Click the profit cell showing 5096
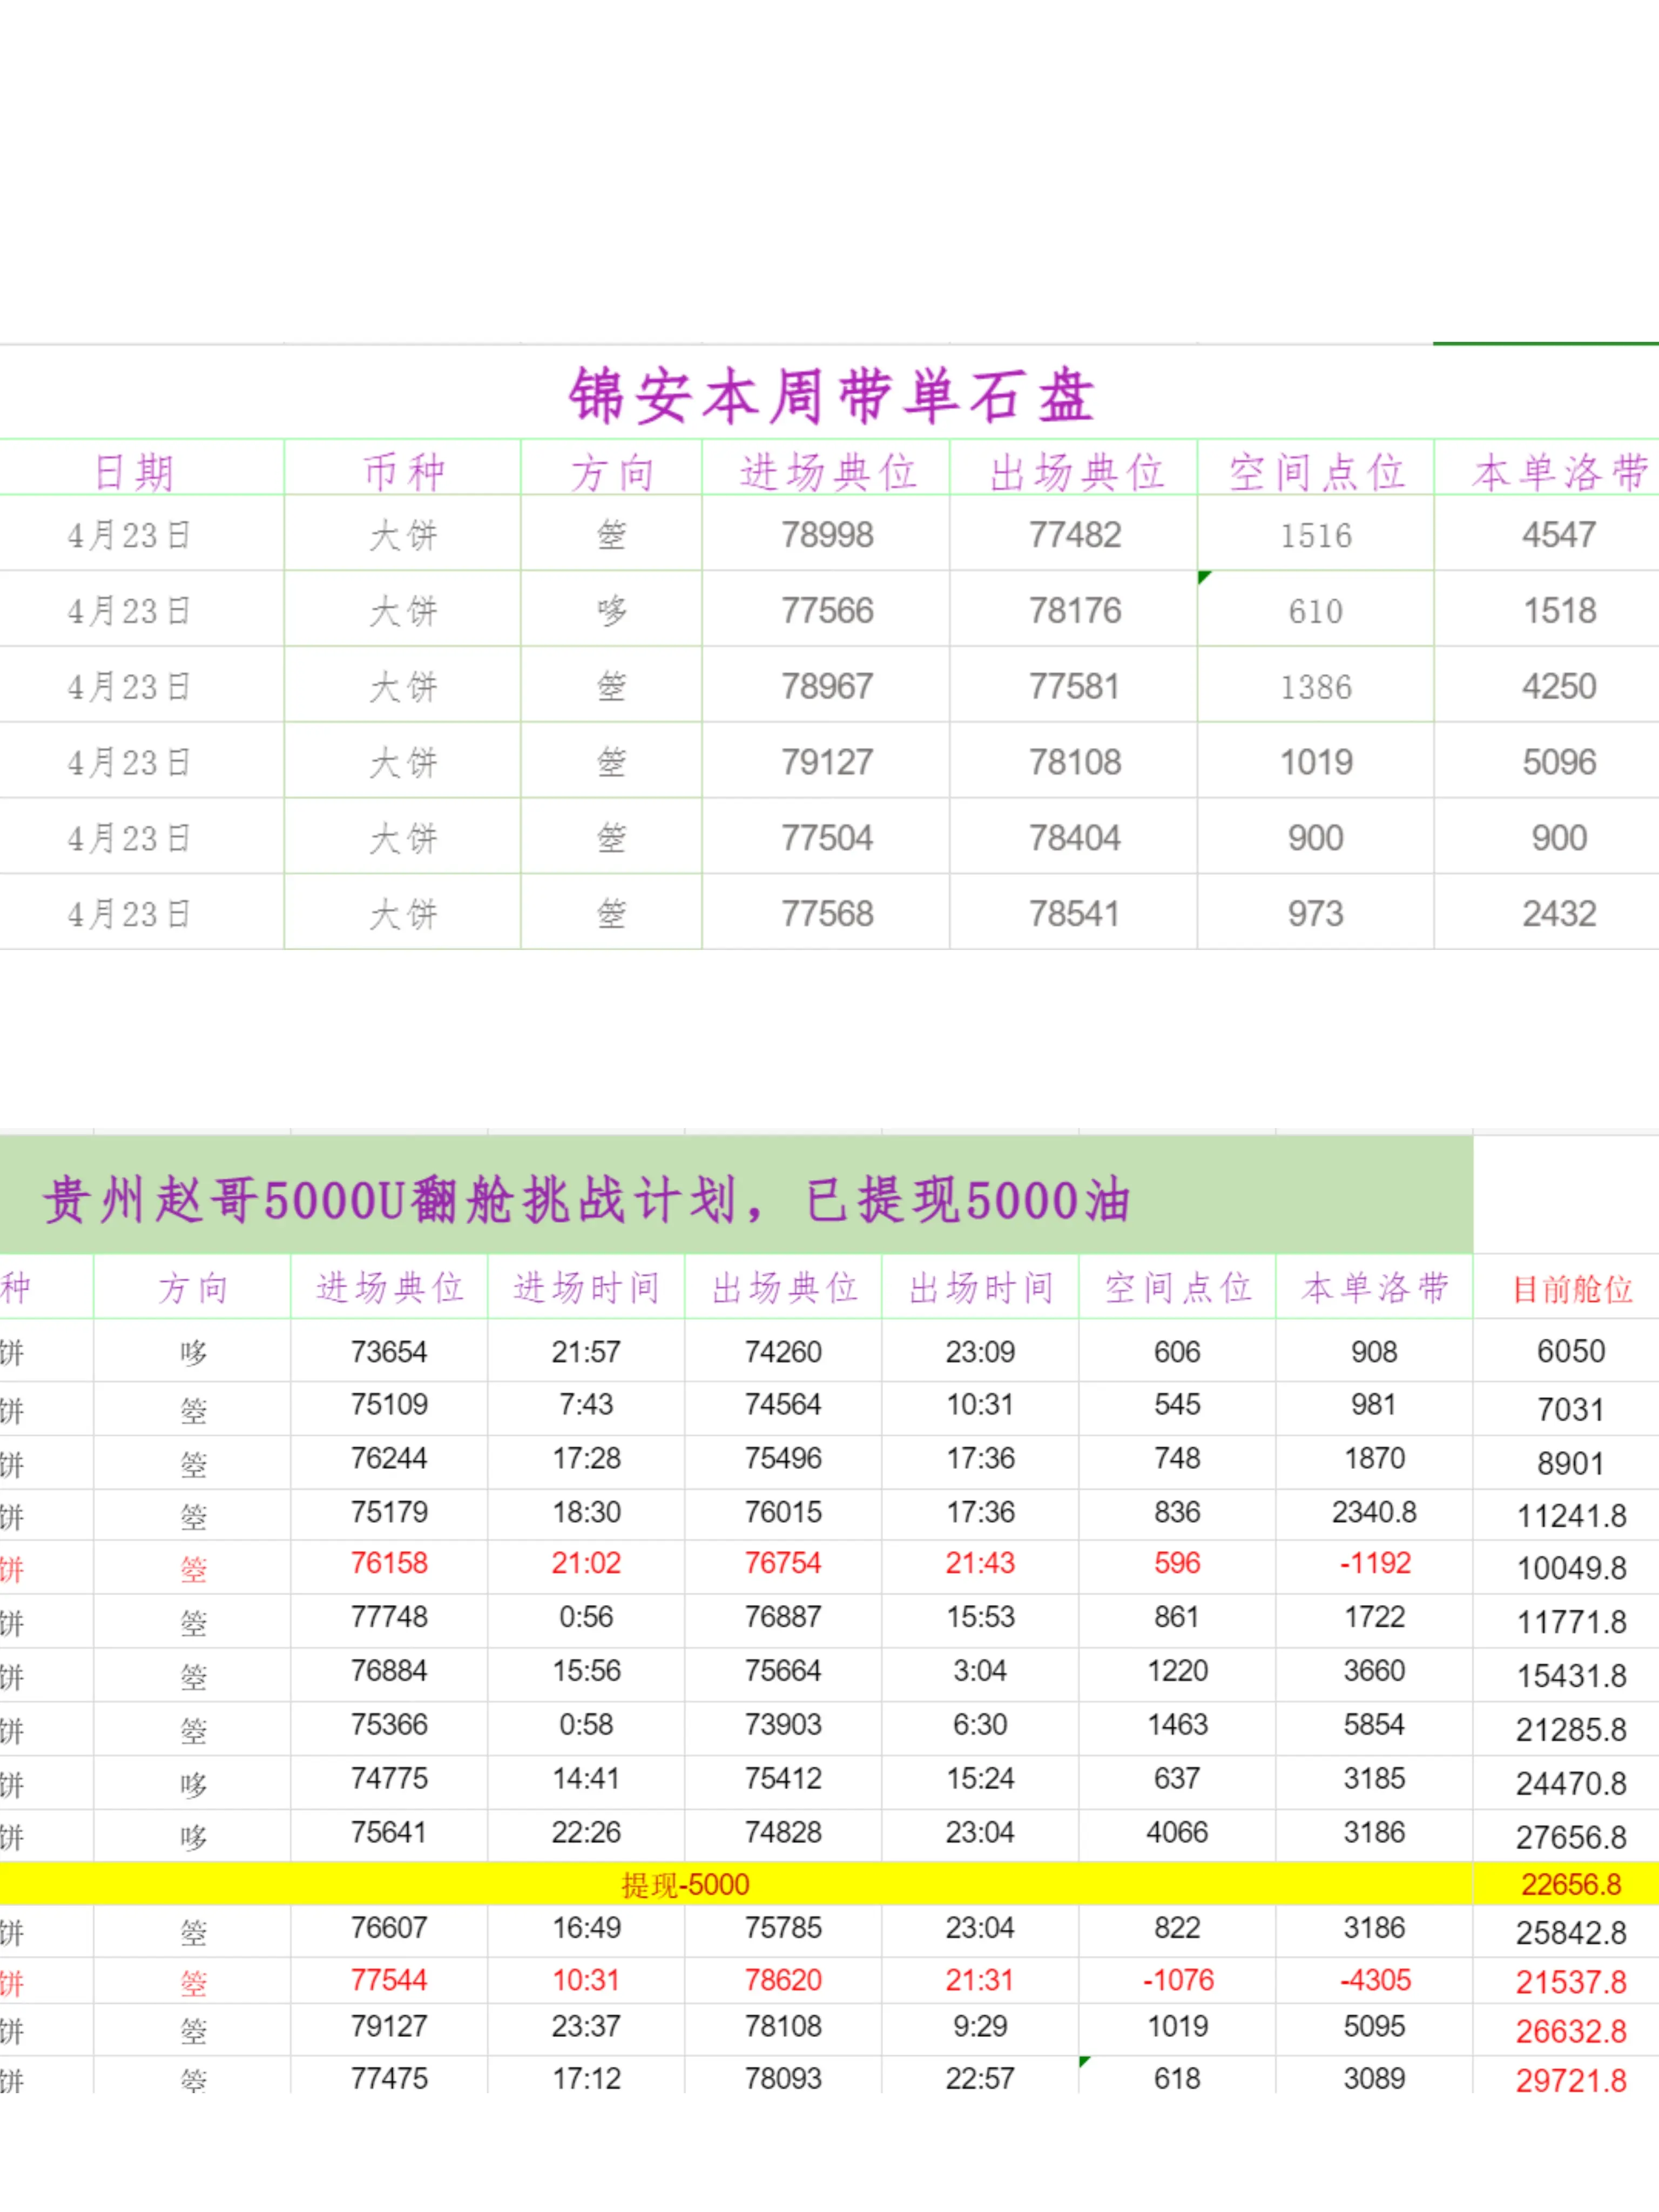Screen dimensions: 1659x2212 click(x=1558, y=763)
